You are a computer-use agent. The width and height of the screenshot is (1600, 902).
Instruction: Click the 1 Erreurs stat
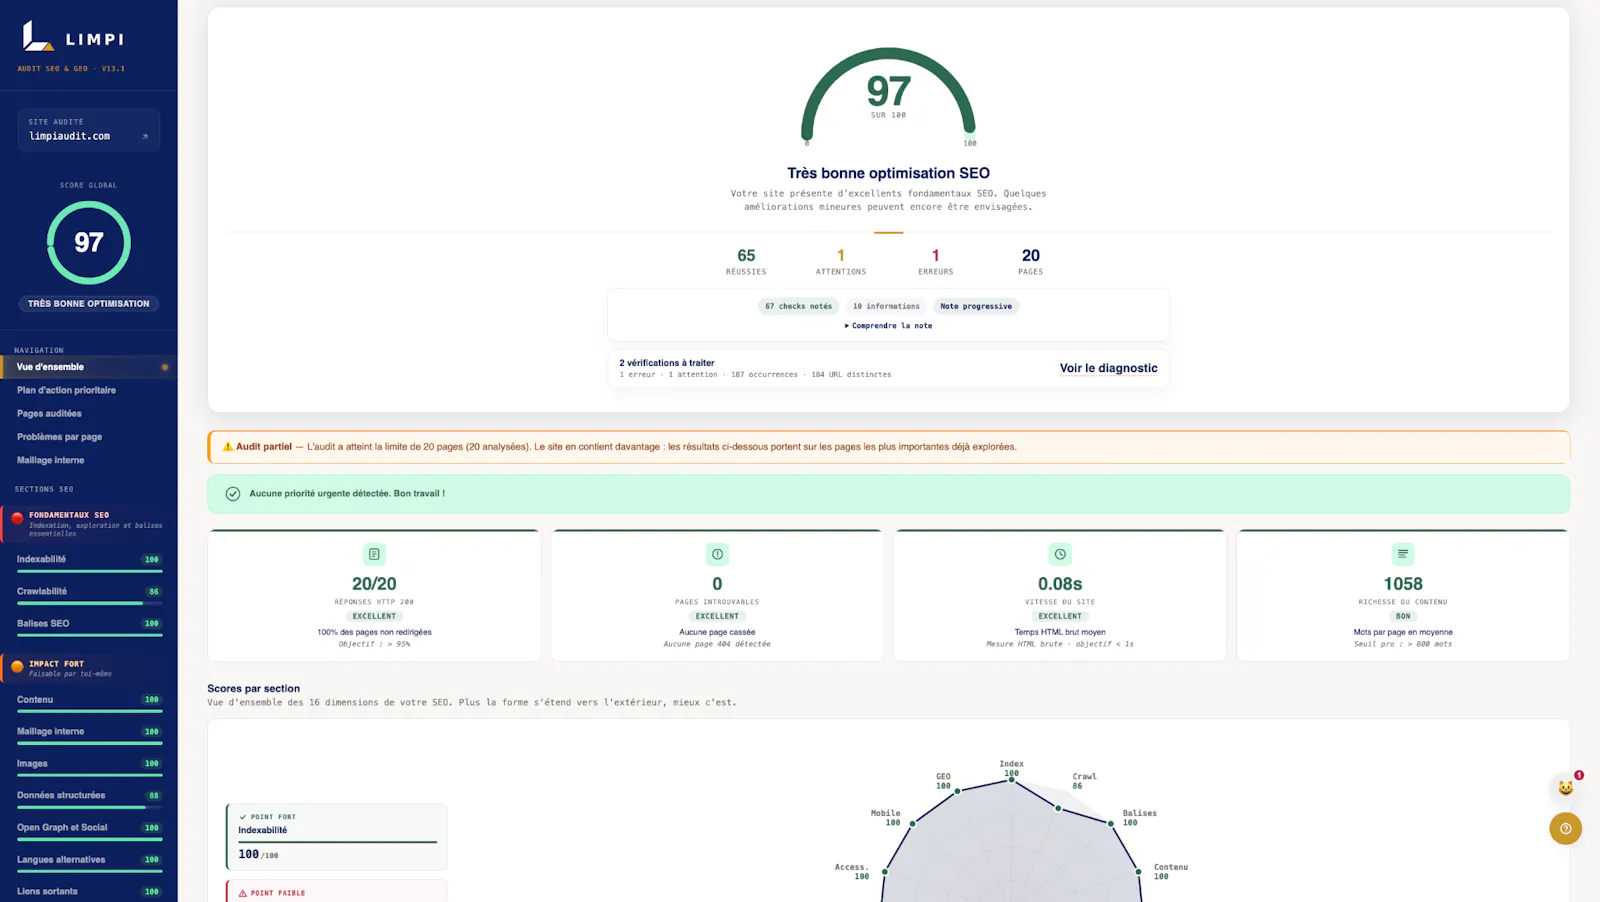pos(935,261)
